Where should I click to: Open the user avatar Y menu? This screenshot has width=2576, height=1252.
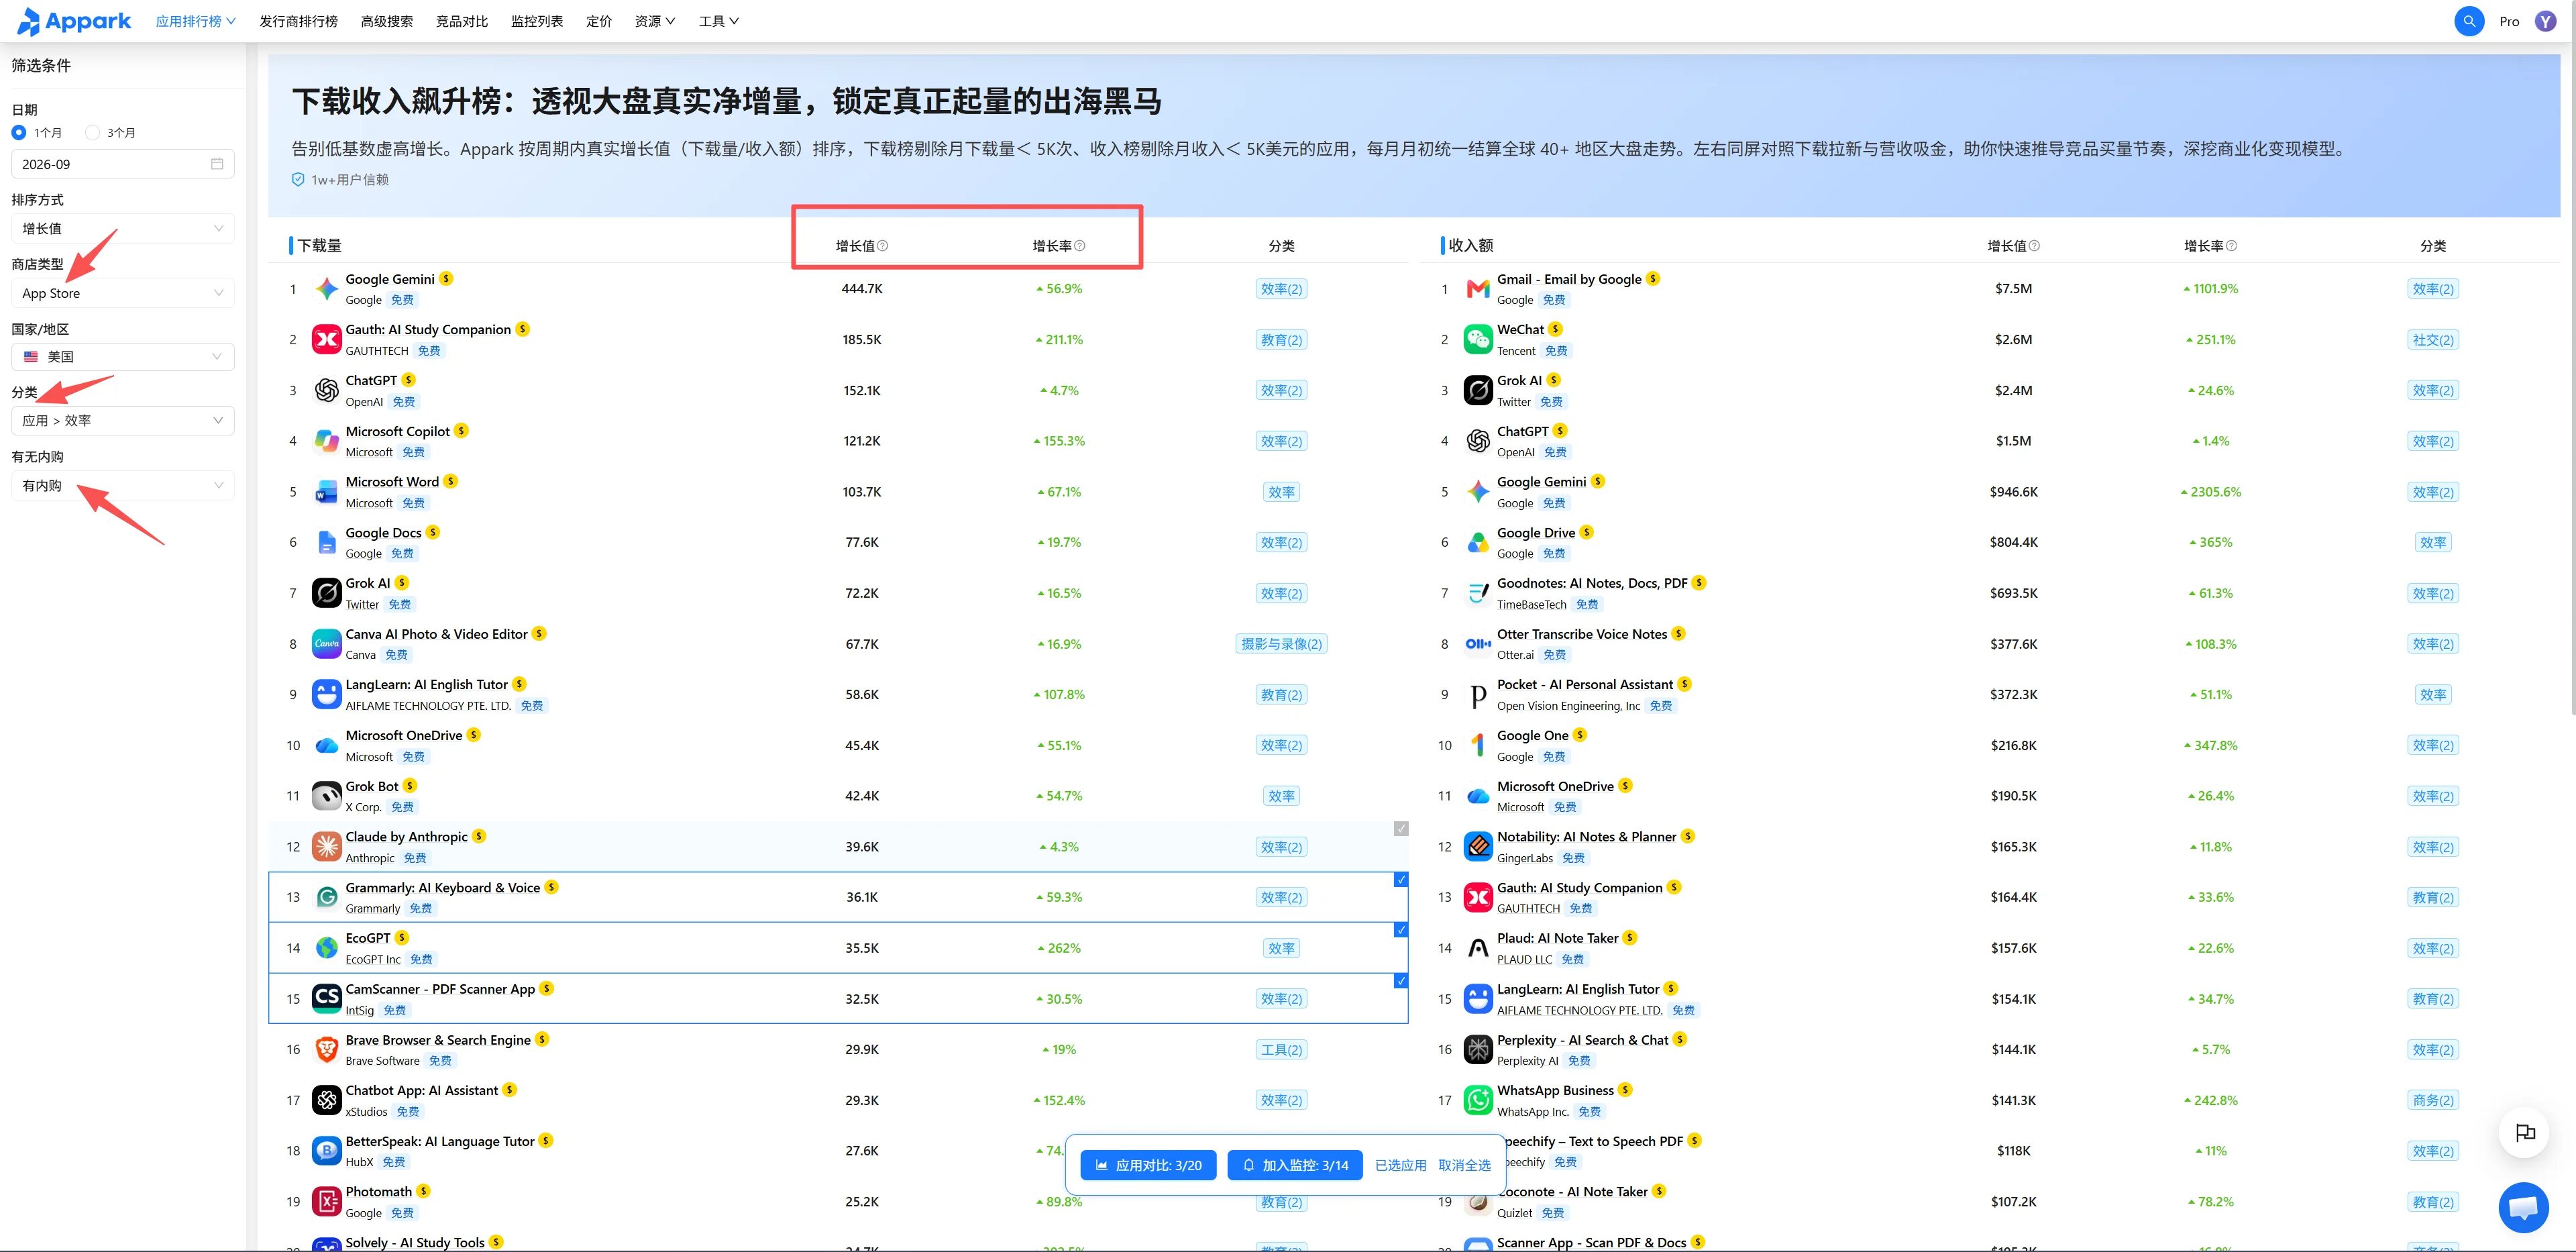pyautogui.click(x=2546, y=21)
